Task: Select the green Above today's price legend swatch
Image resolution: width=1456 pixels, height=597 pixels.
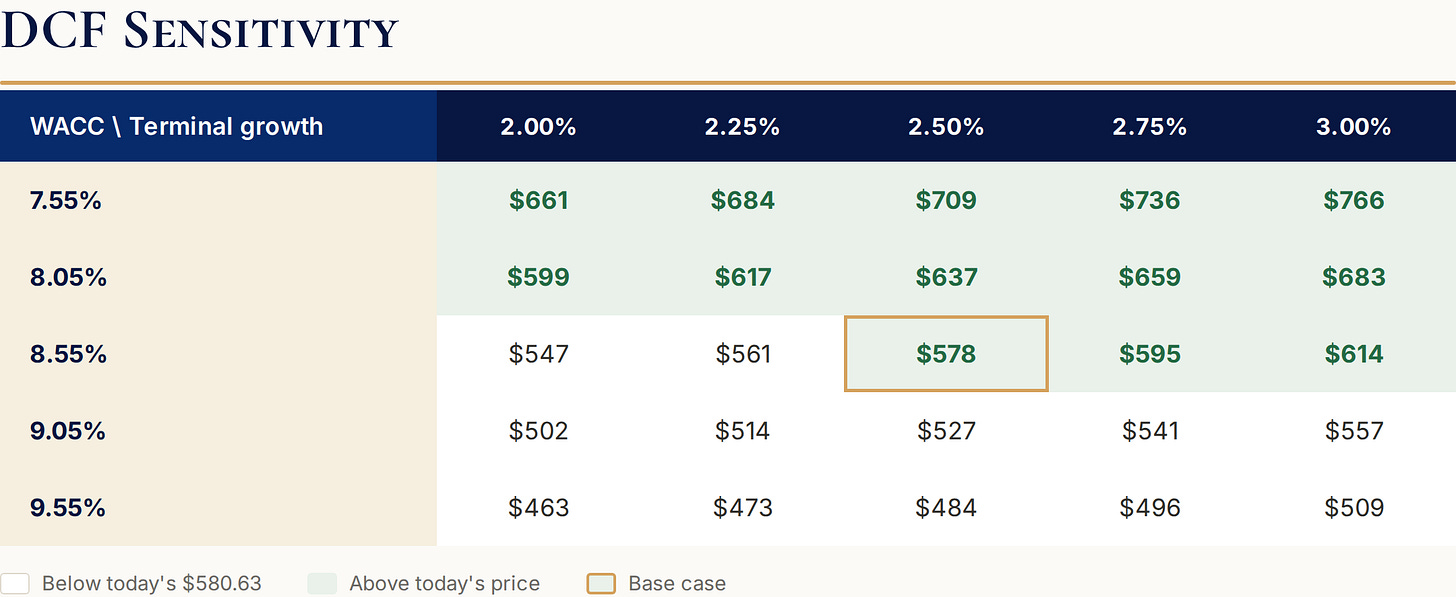Action: pos(322,584)
